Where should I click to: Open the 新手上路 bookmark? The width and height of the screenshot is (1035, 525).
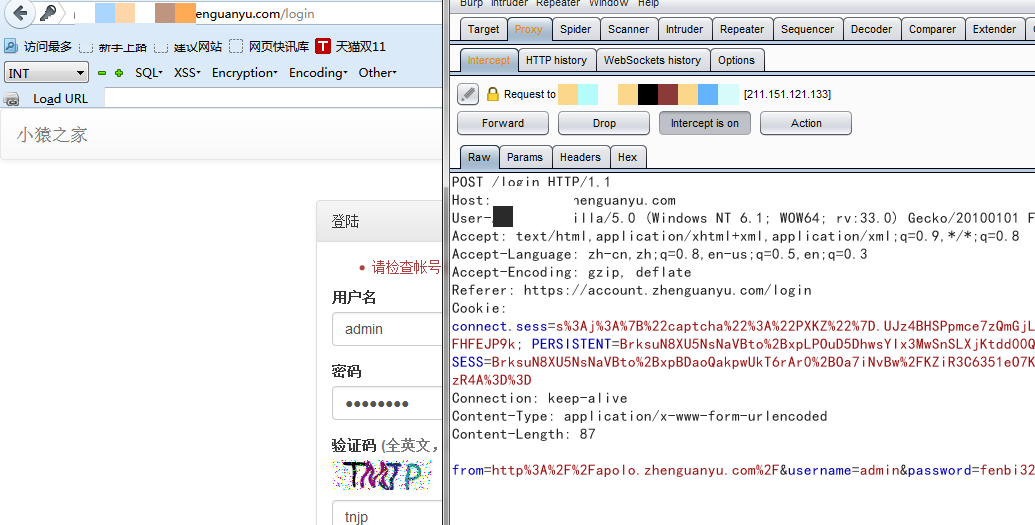click(x=122, y=47)
